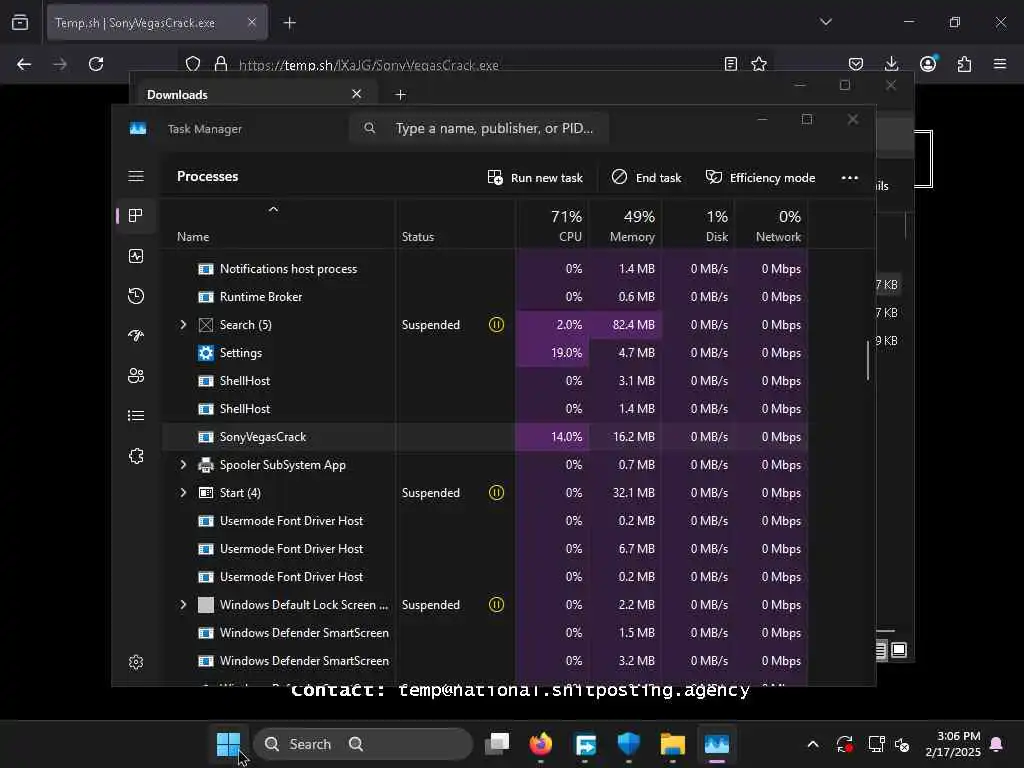This screenshot has width=1024, height=768.
Task: Open the App history page icon
Action: (x=136, y=296)
